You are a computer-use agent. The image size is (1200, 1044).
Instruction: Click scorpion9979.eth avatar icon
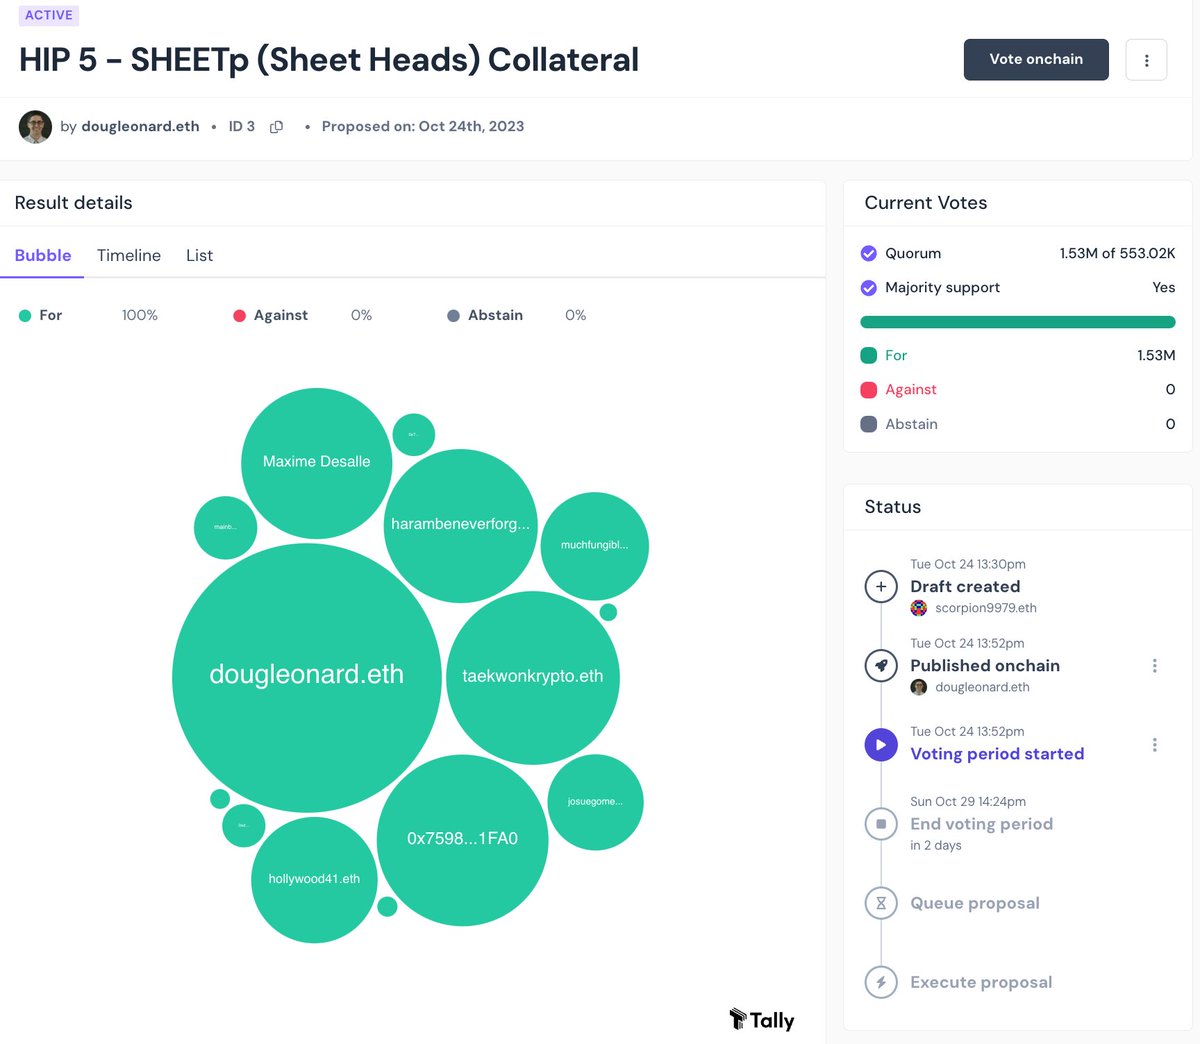[x=919, y=608]
